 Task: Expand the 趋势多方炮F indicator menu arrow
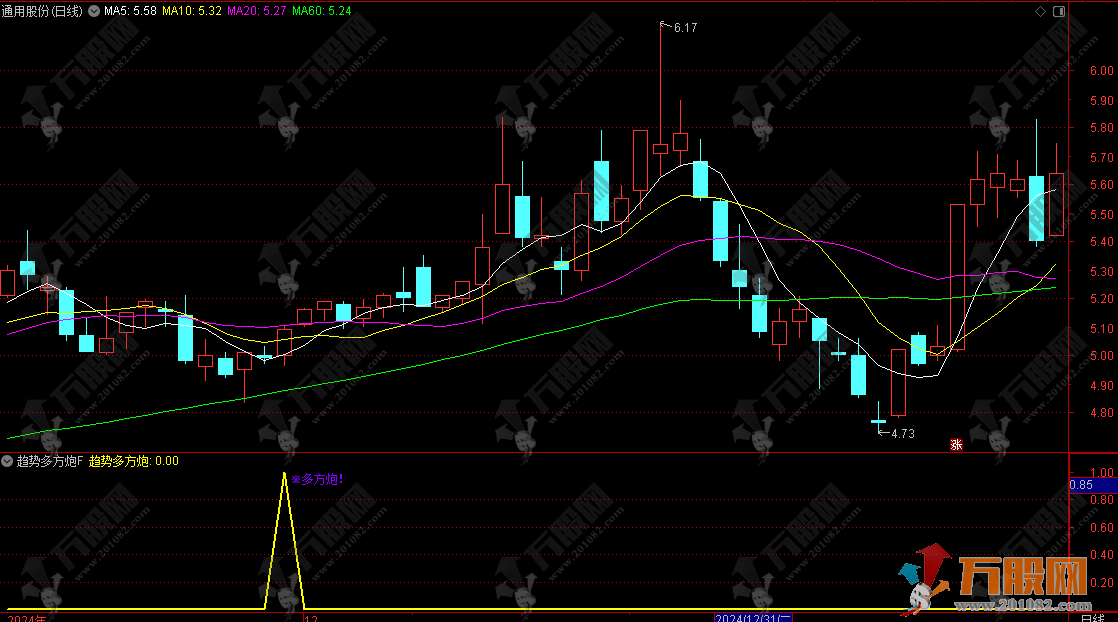point(7,462)
